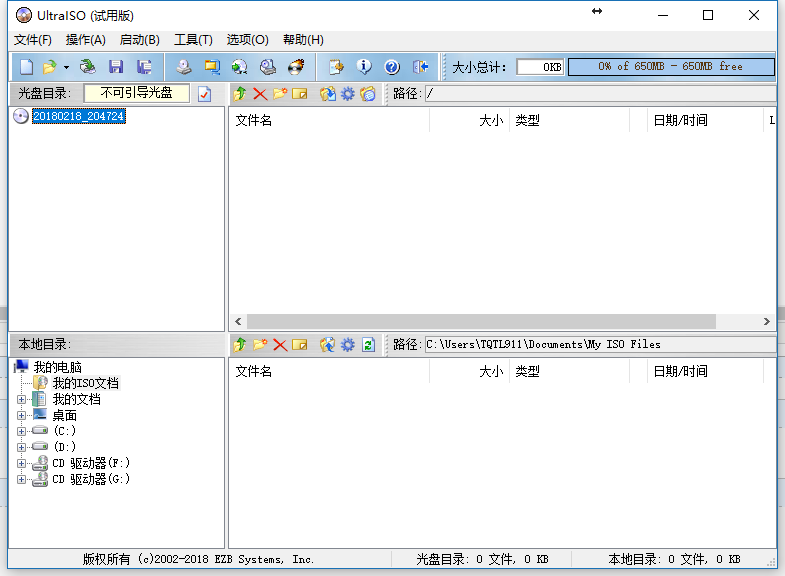Expand the CD 驱动器(F:) node
The width and height of the screenshot is (785, 576).
click(21, 463)
